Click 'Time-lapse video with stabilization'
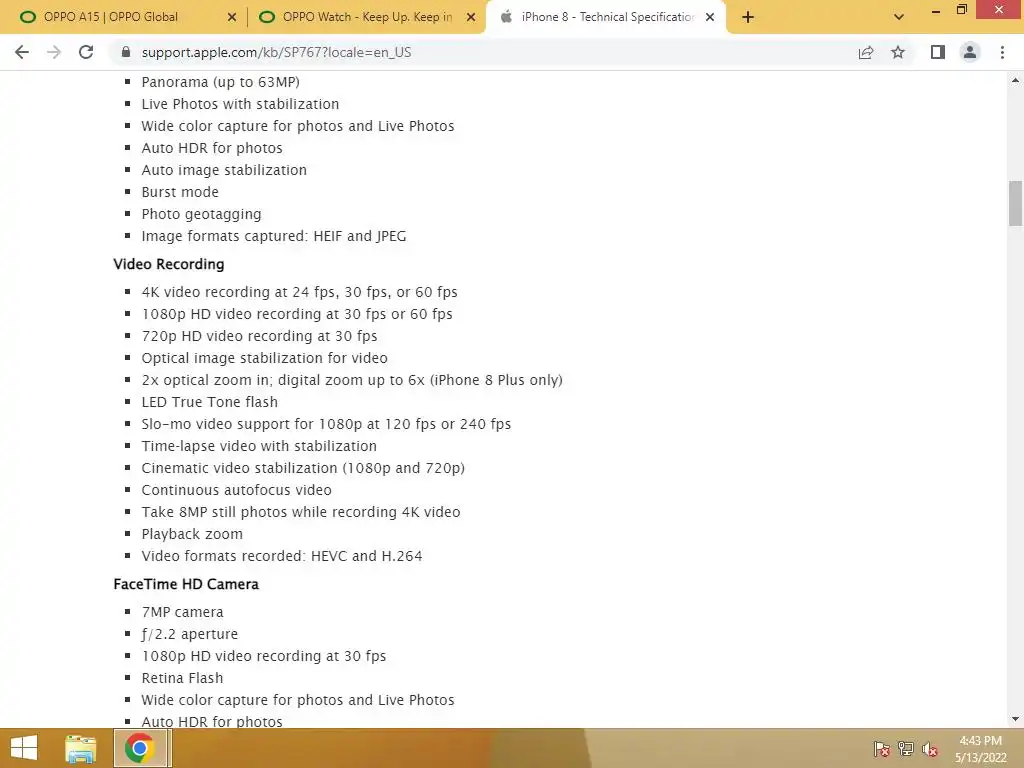The image size is (1024, 768). click(x=259, y=446)
